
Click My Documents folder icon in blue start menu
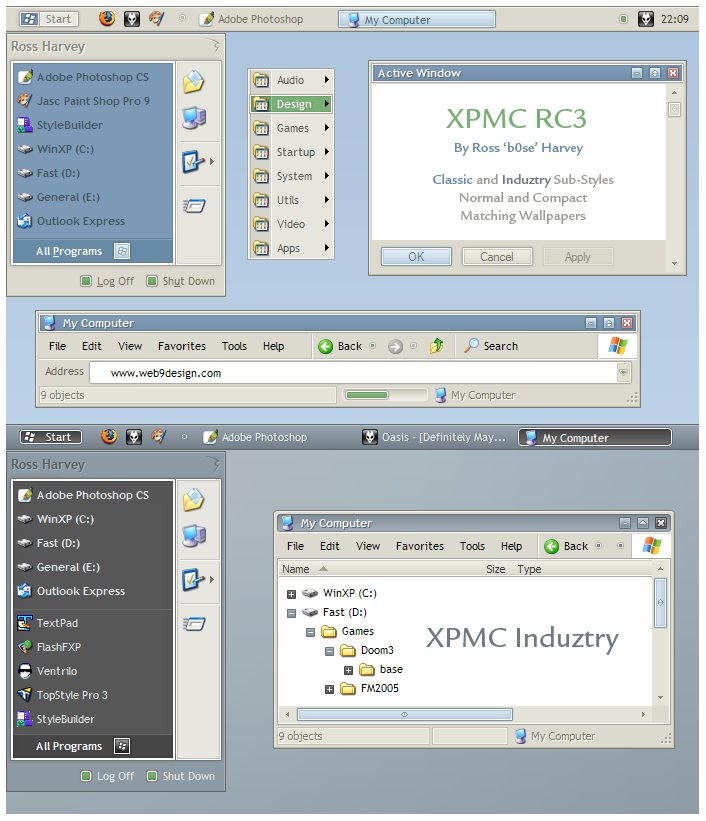(194, 82)
